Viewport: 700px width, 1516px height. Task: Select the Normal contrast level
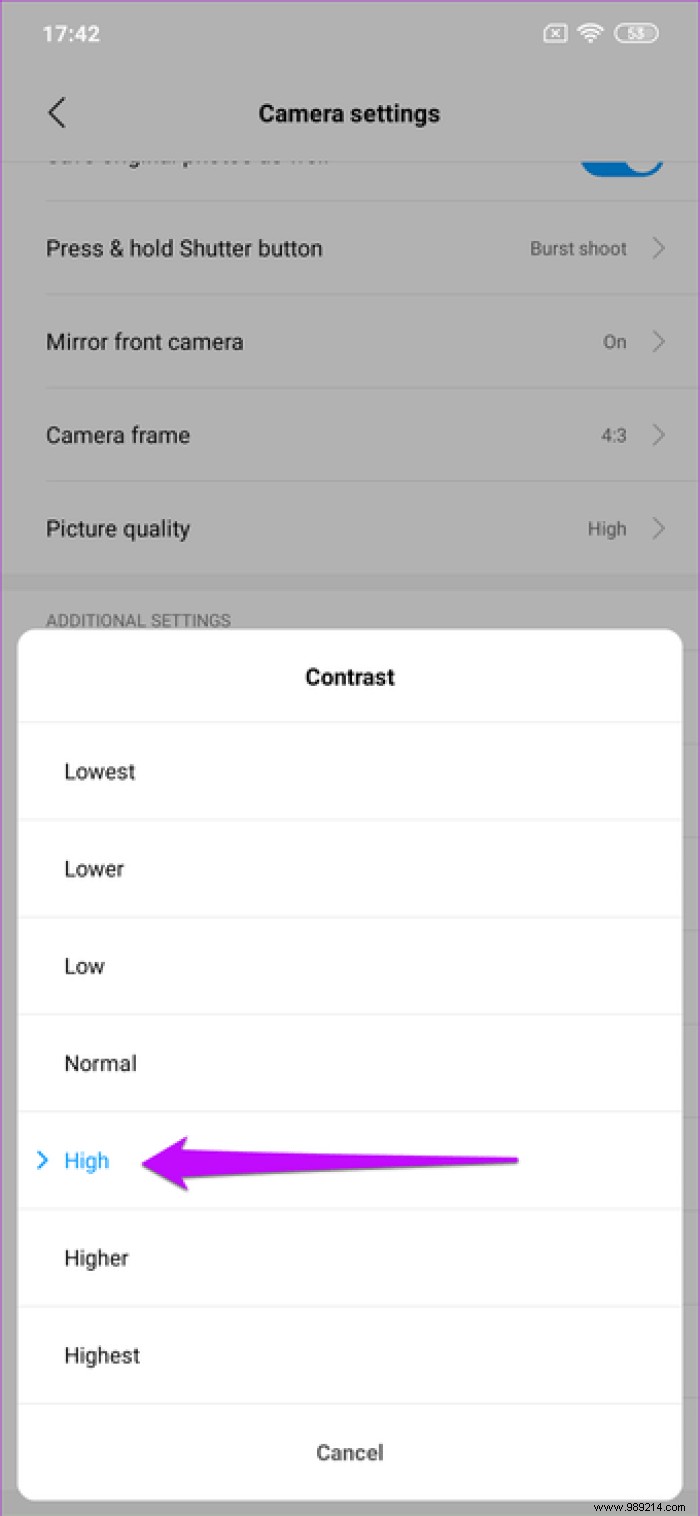100,1063
